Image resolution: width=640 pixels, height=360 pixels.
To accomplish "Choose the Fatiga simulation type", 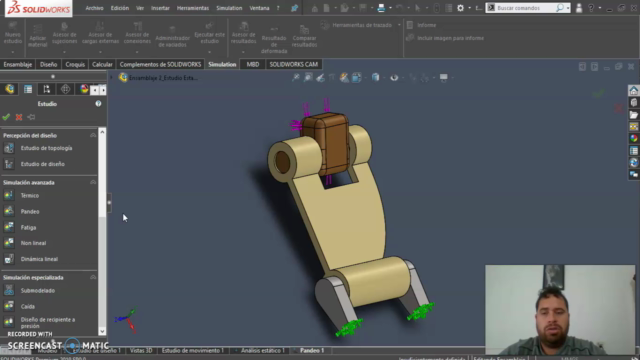I will [28, 227].
